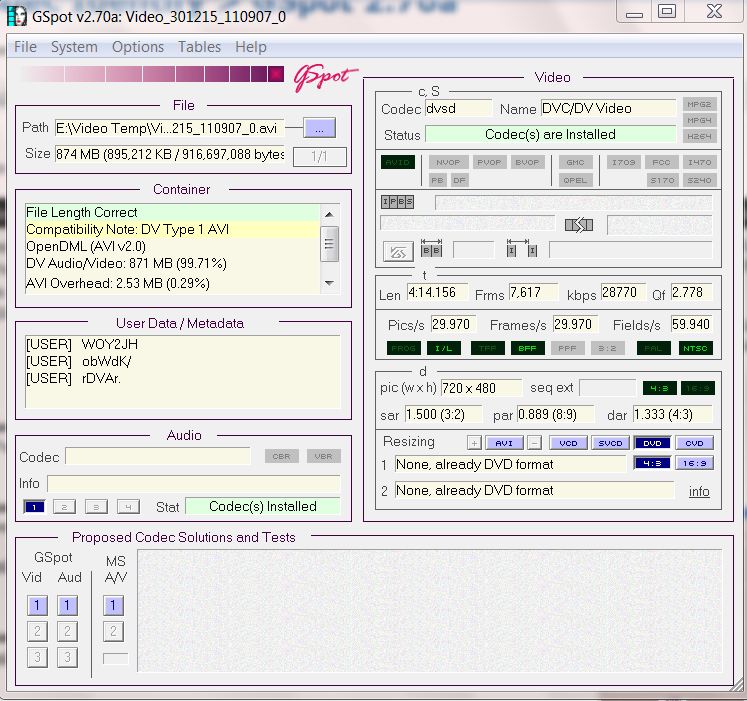Choose 4:3 resizing aspect ratio

(x=652, y=463)
